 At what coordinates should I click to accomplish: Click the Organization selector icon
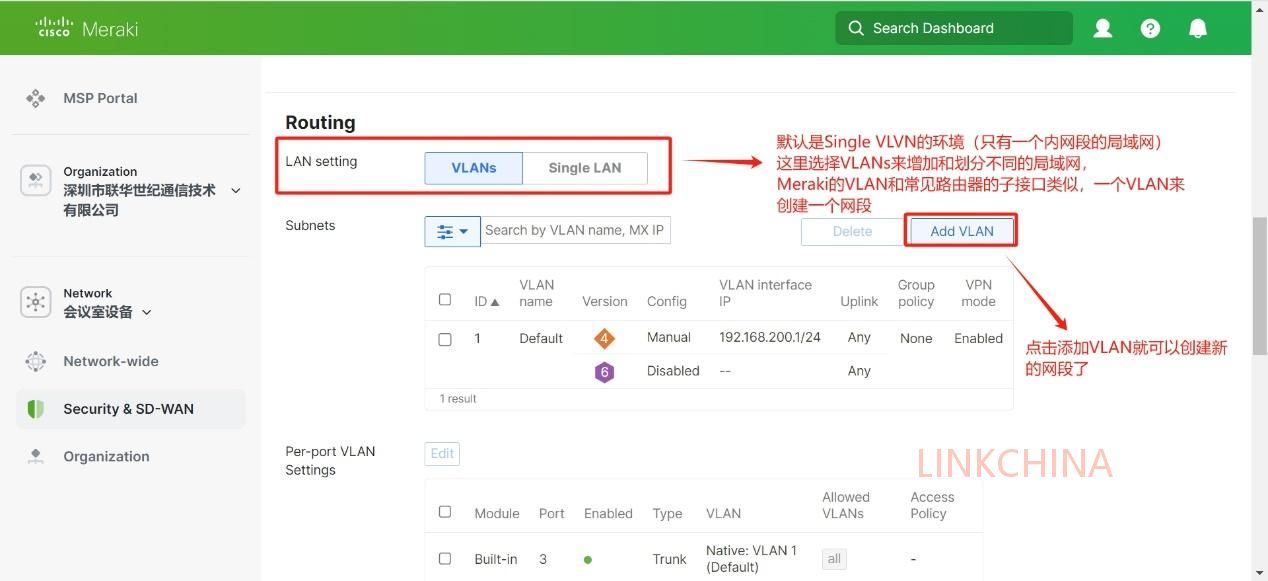click(x=36, y=180)
